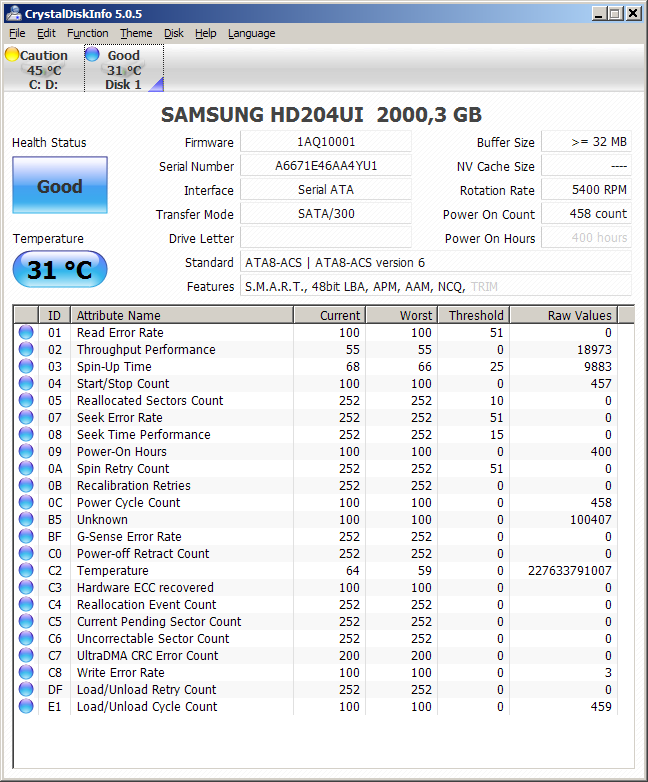Image resolution: width=648 pixels, height=782 pixels.
Task: Open the Disk menu
Action: pyautogui.click(x=174, y=33)
